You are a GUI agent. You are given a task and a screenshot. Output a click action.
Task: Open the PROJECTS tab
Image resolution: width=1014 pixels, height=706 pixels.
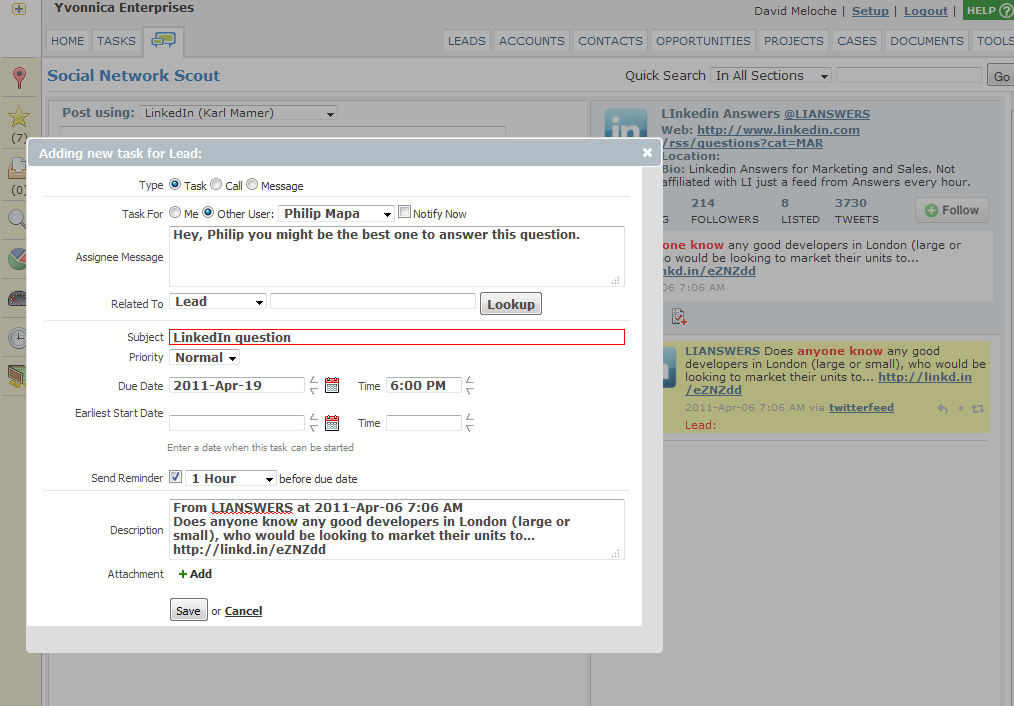point(793,41)
